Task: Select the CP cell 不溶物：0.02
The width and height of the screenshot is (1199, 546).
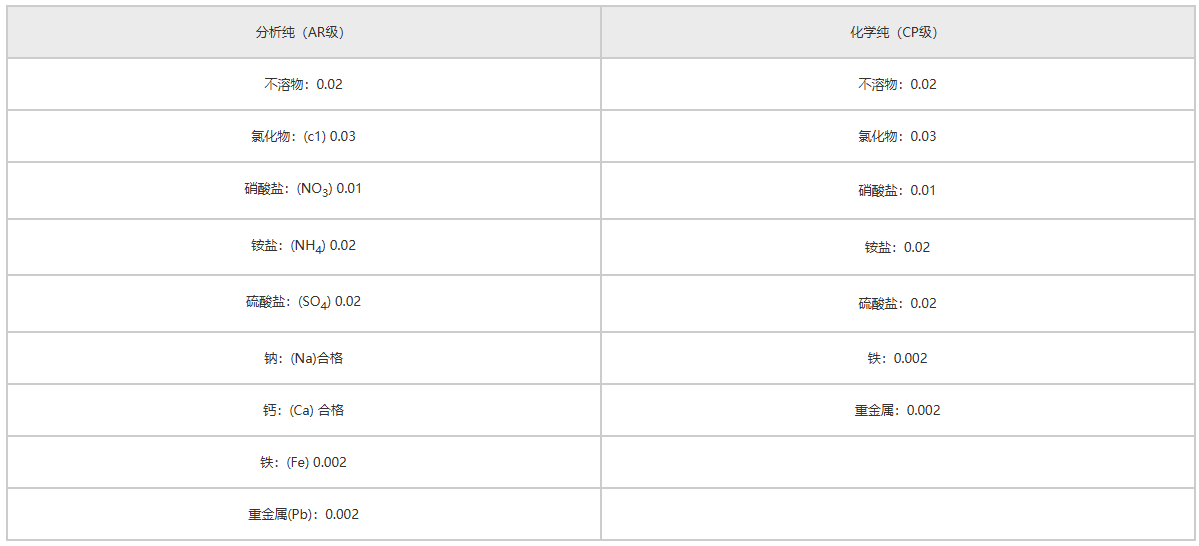Action: (898, 84)
